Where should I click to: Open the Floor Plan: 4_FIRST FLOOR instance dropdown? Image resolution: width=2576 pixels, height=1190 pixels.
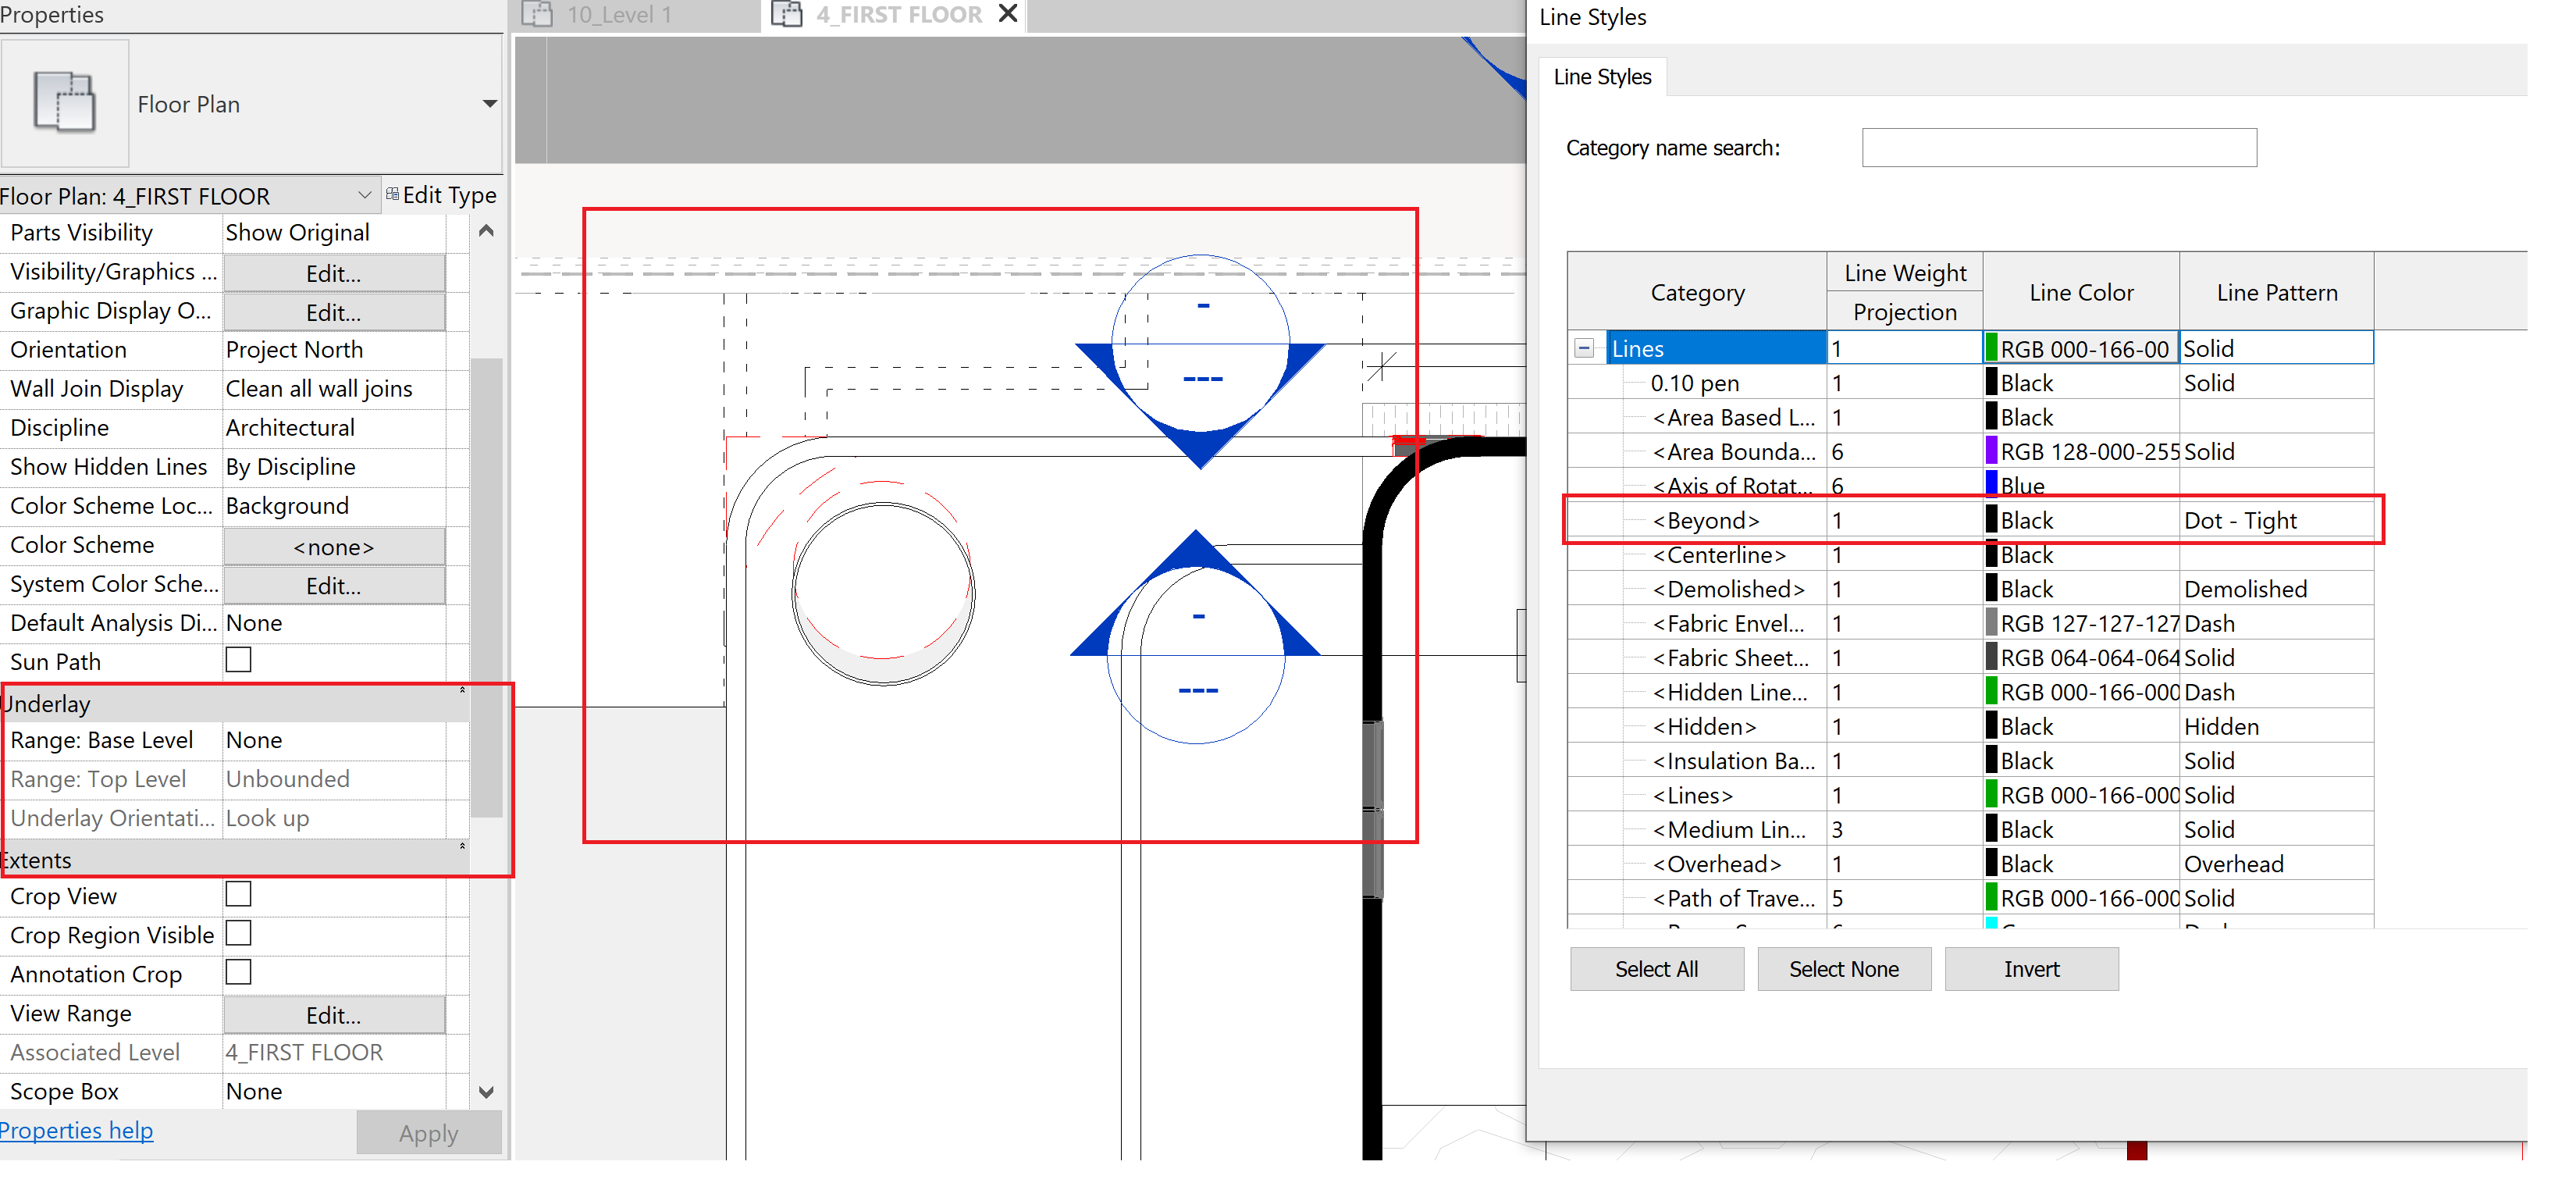point(364,195)
